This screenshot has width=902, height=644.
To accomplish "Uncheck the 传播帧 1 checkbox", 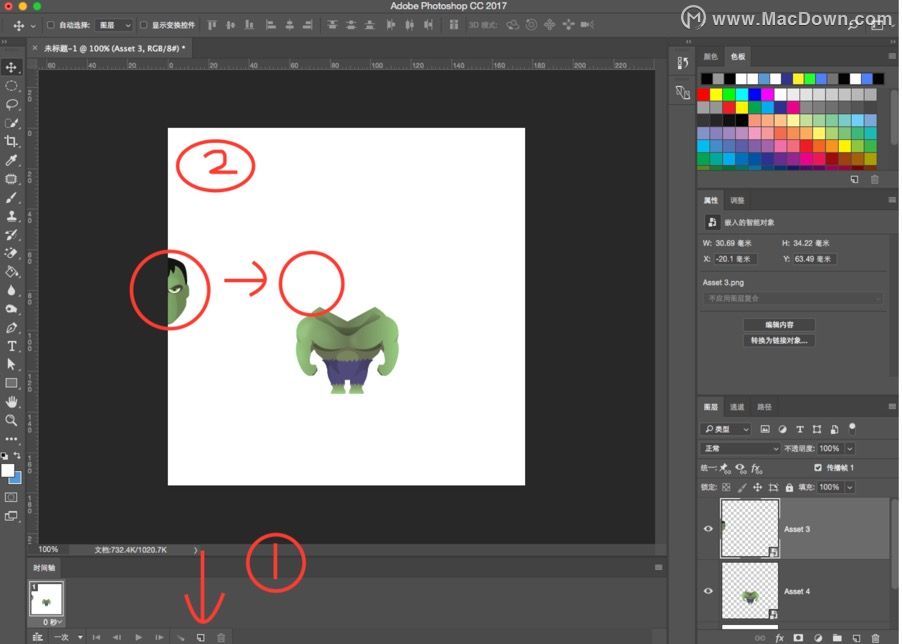I will coord(817,467).
